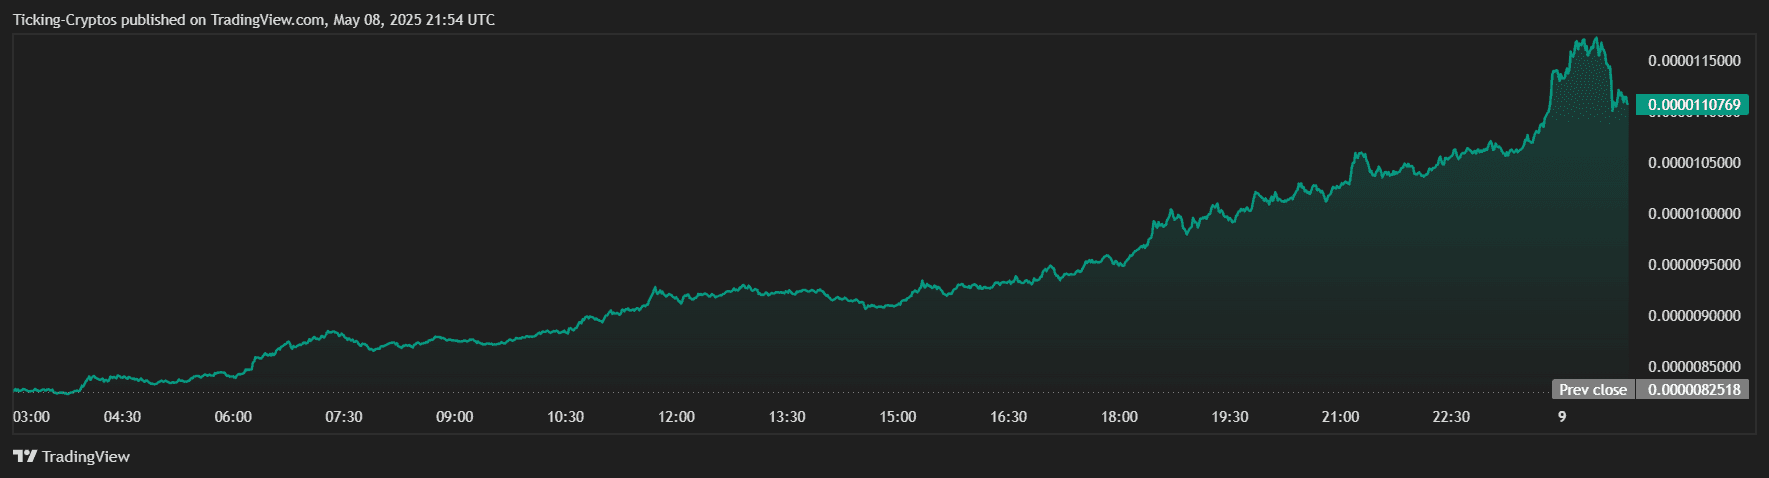This screenshot has width=1769, height=478.
Task: Click the 0.0000090000 price axis label
Action: [1694, 316]
